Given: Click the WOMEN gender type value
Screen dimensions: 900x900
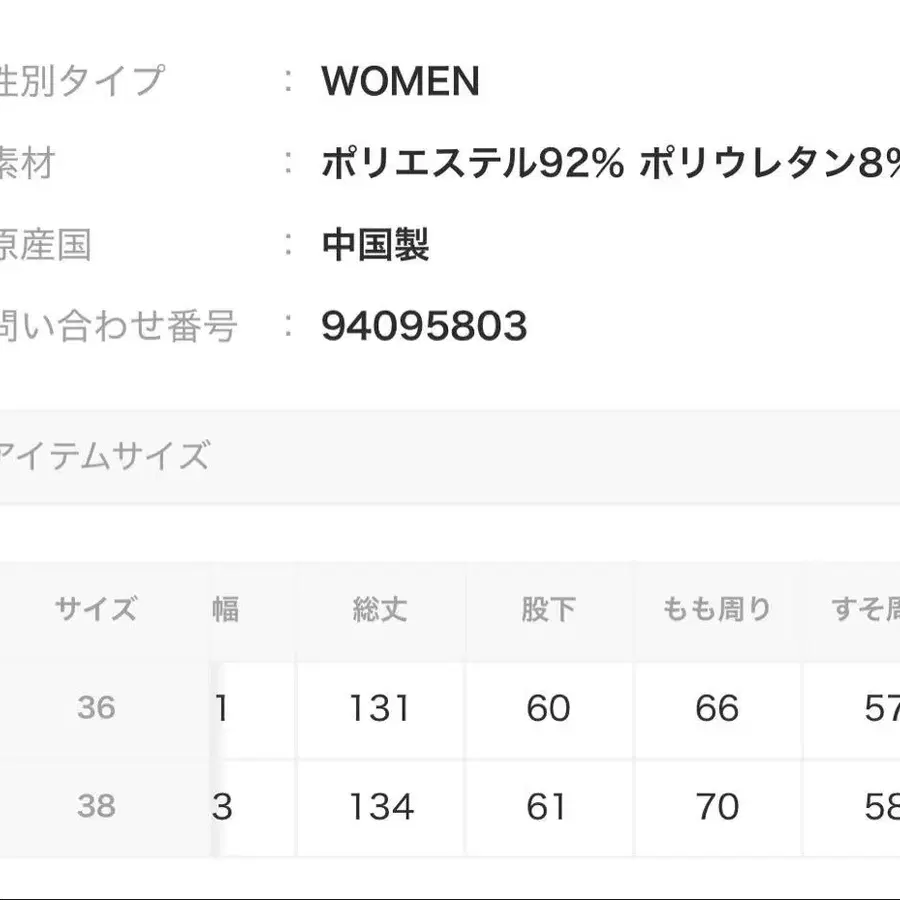Looking at the screenshot, I should [x=400, y=82].
